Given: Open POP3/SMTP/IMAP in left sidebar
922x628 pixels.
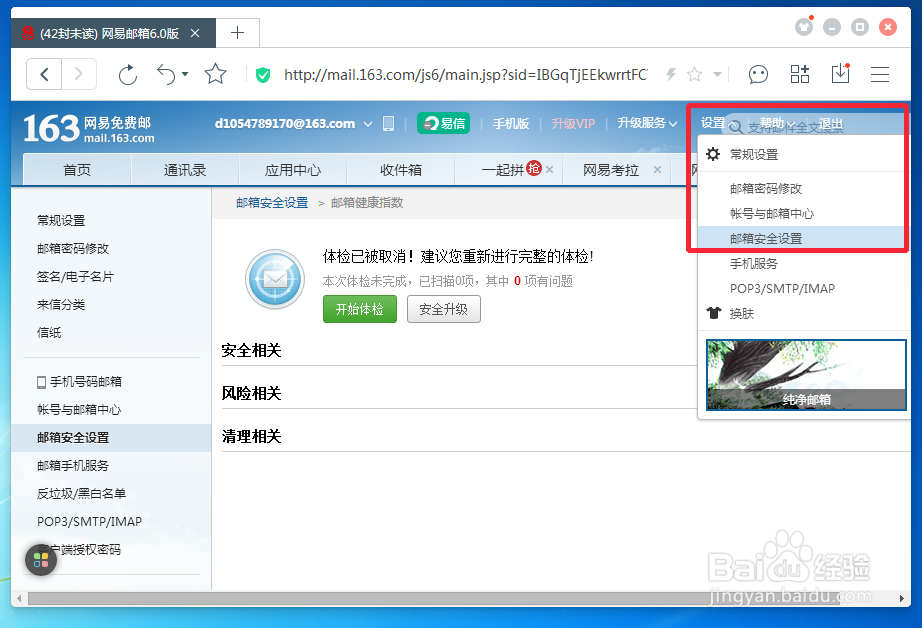Looking at the screenshot, I should [89, 522].
